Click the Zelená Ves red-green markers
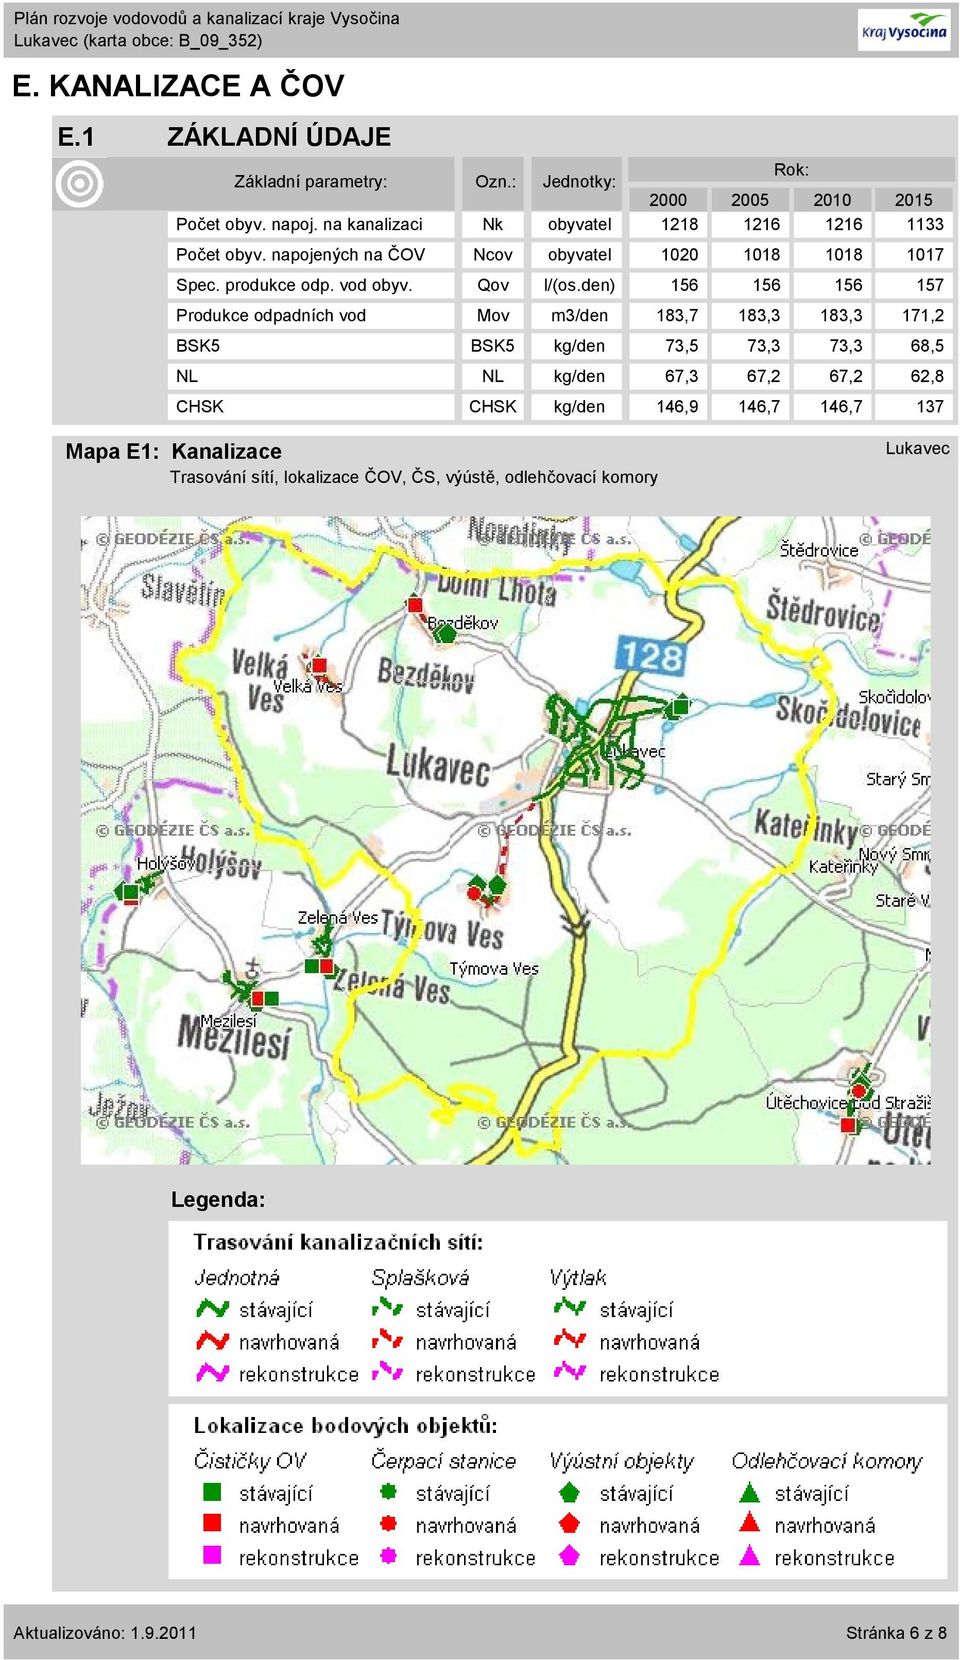Image resolution: width=960 pixels, height=1660 pixels. point(319,965)
